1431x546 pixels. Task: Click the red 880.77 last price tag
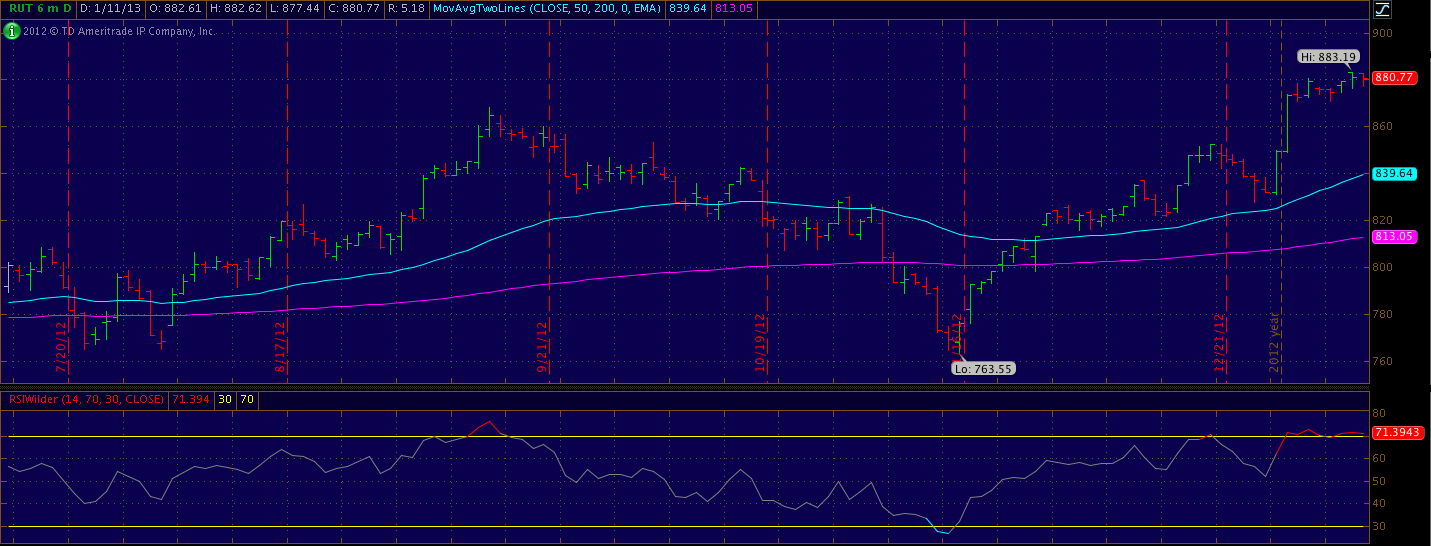pos(1394,77)
